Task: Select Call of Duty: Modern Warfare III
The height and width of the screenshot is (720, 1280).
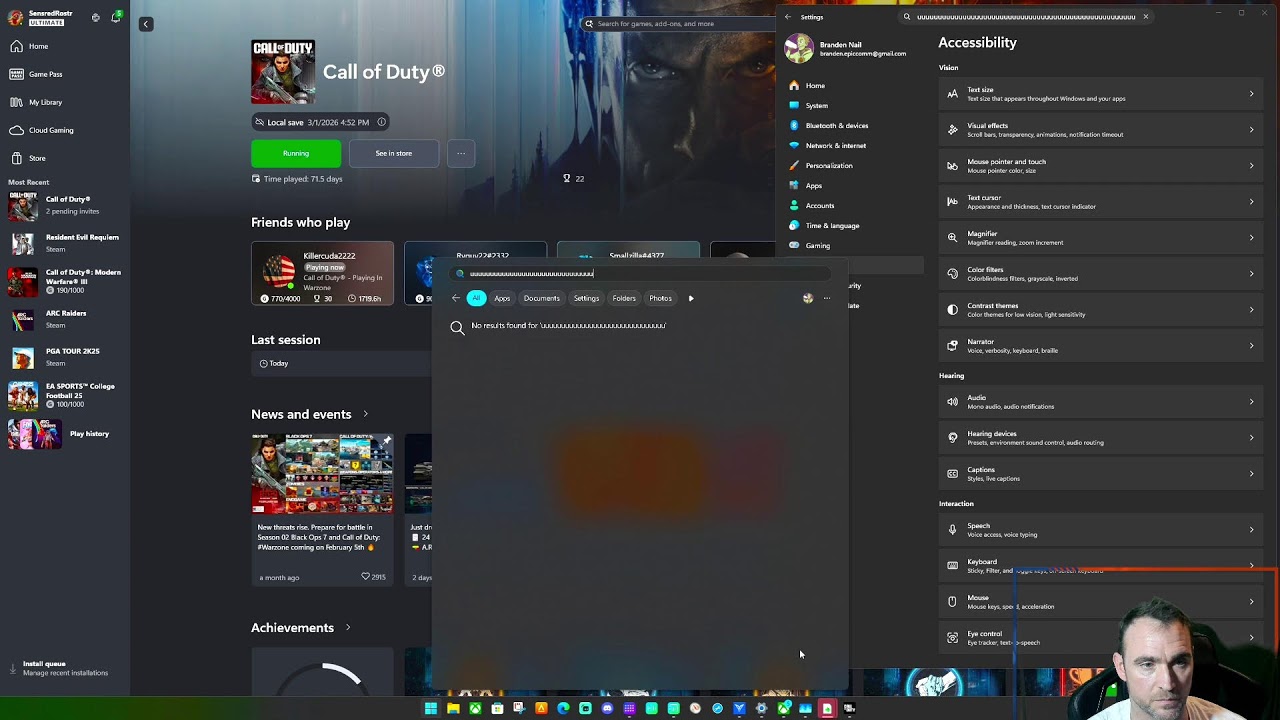Action: click(x=65, y=281)
